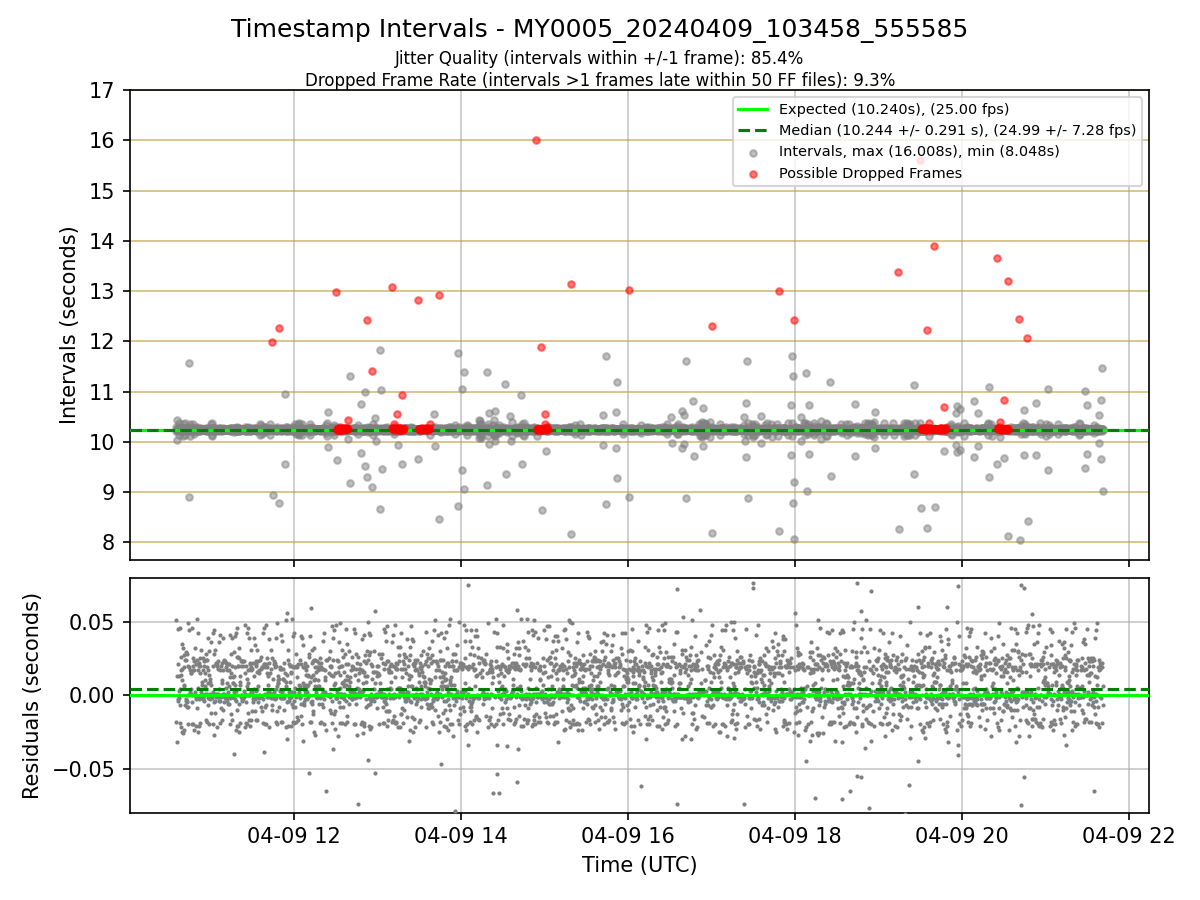Click the gray dot marker in the legend
Image resolution: width=1200 pixels, height=900 pixels.
[753, 152]
